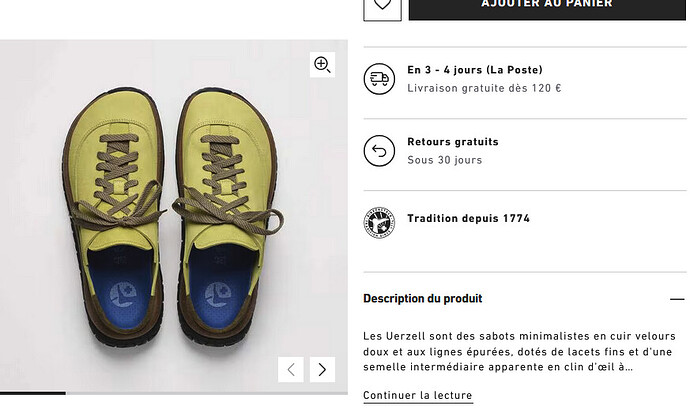Screen dimensions: 690x413
Task: Add the shoes to wishlist with the heart icon
Action: pyautogui.click(x=382, y=8)
